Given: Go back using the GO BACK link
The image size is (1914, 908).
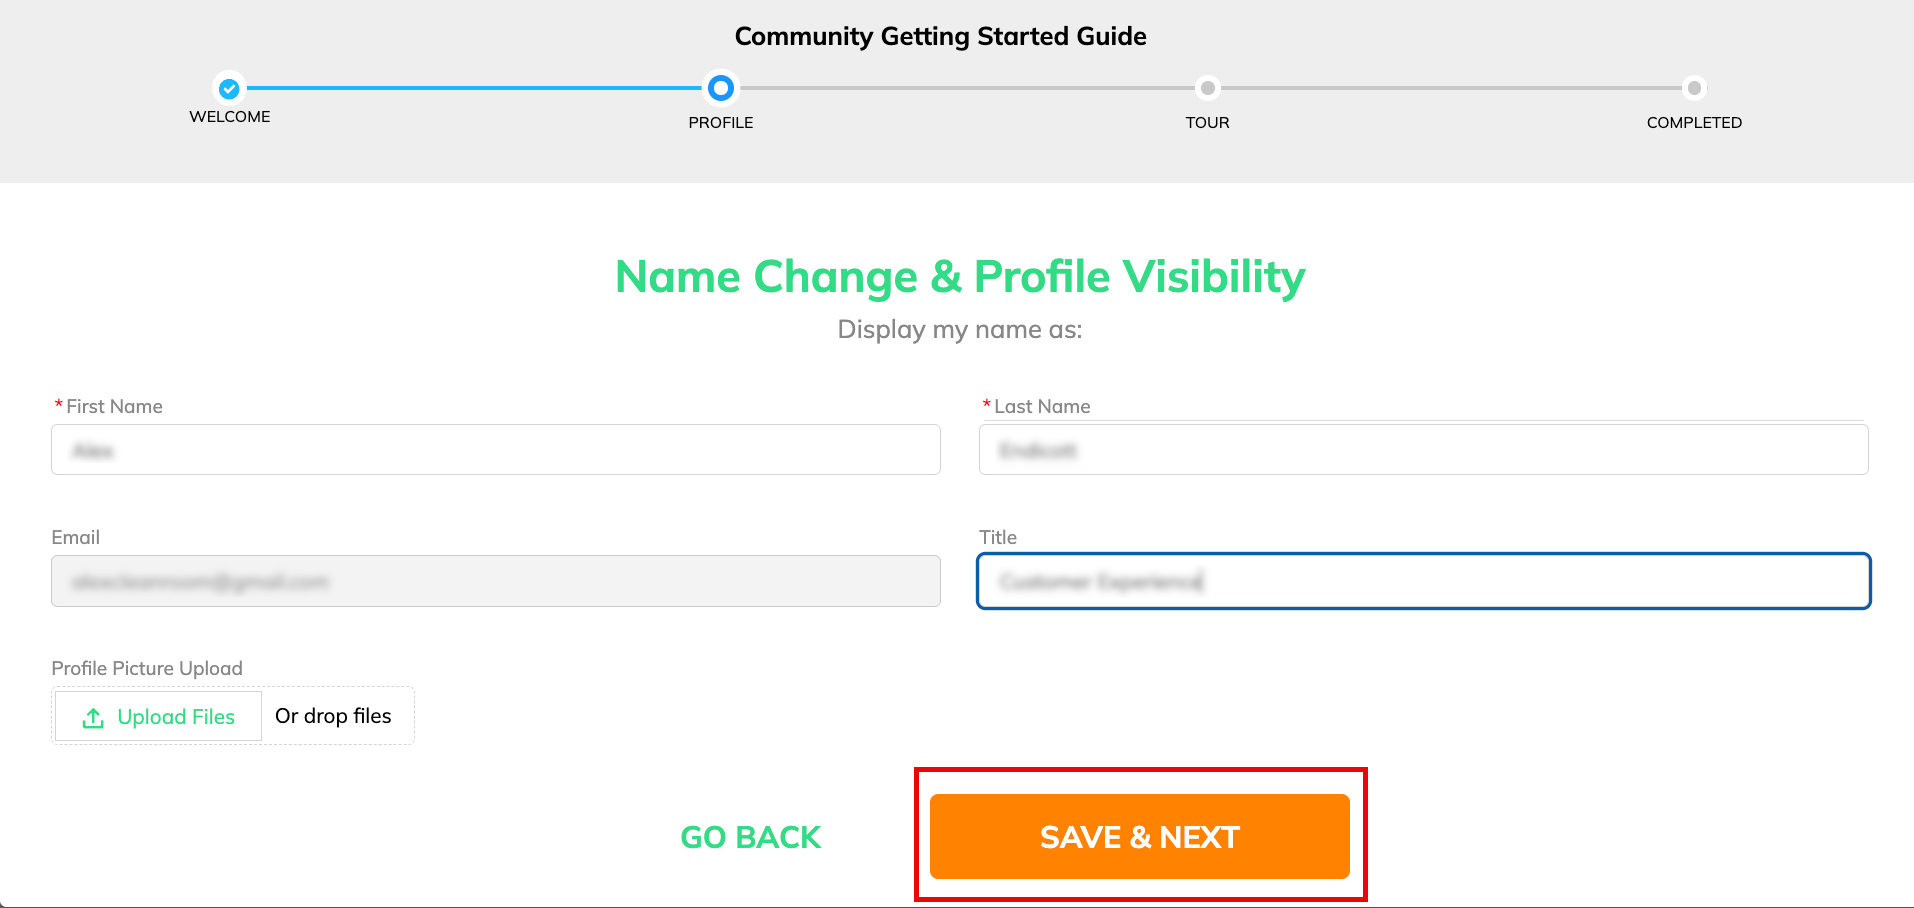Looking at the screenshot, I should pos(750,837).
